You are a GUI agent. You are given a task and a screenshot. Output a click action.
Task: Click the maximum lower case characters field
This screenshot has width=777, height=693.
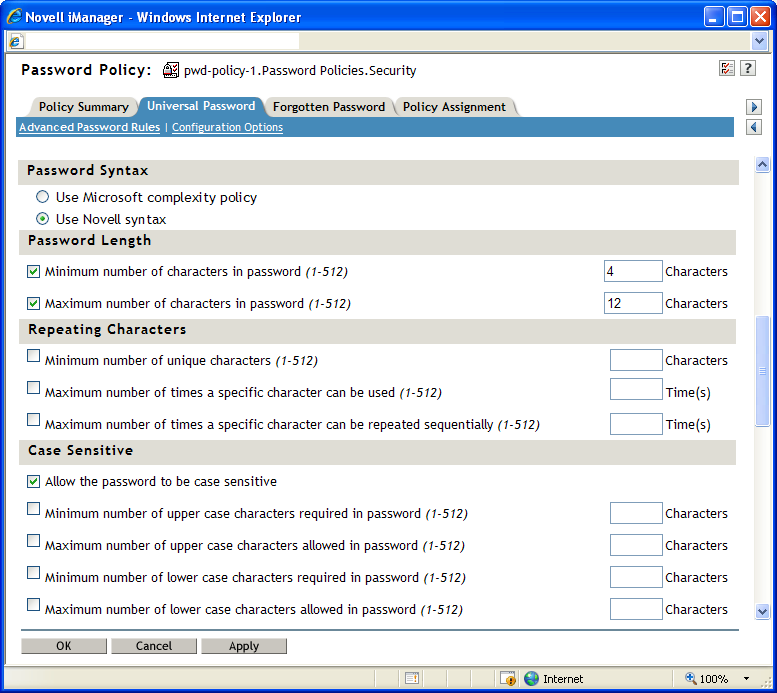tap(636, 609)
